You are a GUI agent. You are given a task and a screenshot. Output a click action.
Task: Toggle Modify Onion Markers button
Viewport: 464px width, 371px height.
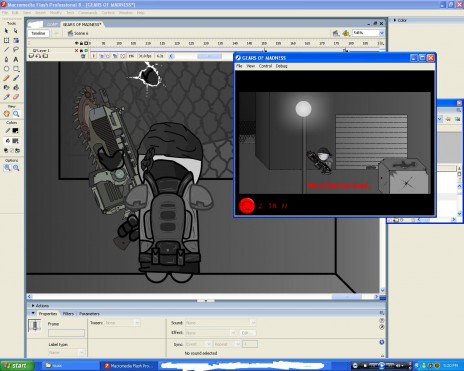123,56
